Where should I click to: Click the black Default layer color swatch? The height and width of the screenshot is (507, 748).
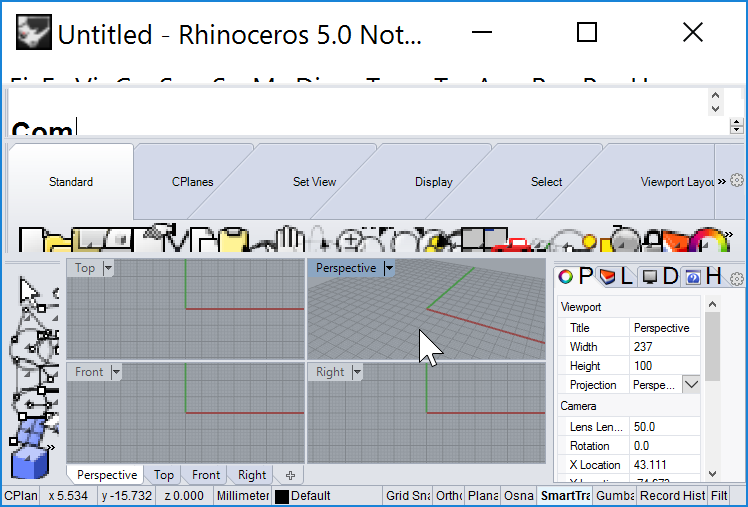coord(282,497)
